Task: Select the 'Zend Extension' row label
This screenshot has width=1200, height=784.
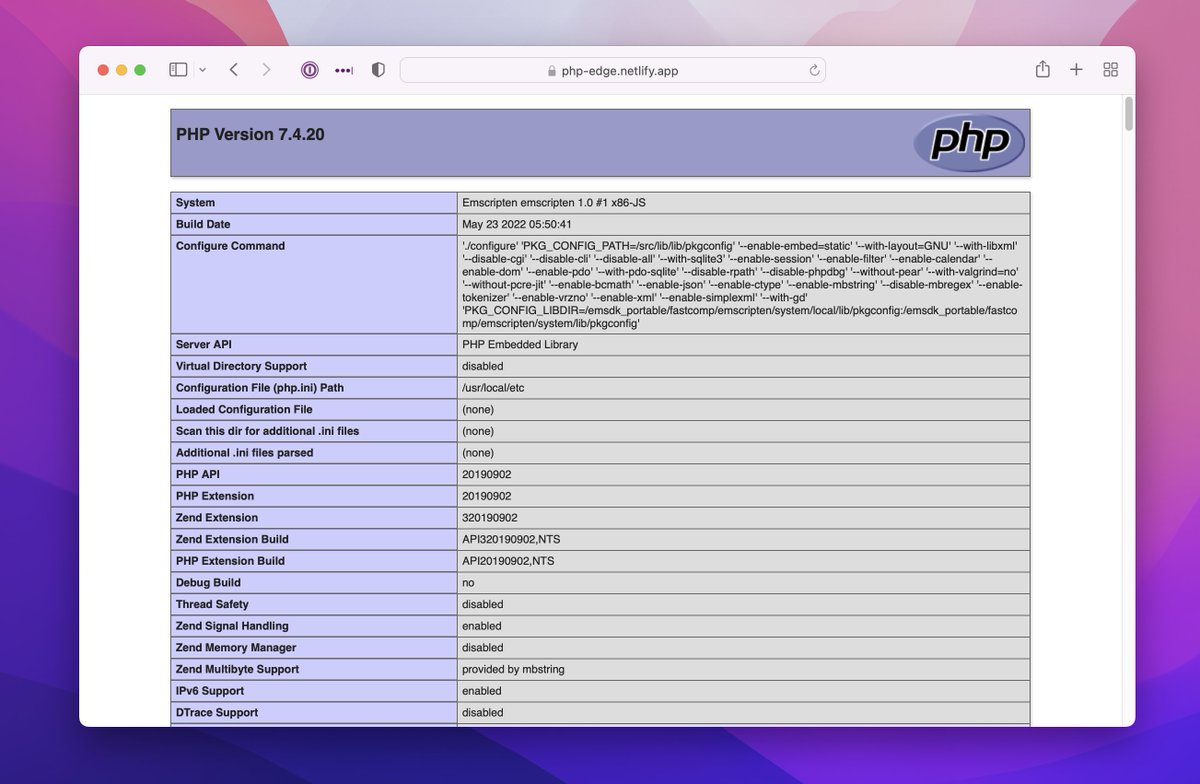Action: click(217, 518)
